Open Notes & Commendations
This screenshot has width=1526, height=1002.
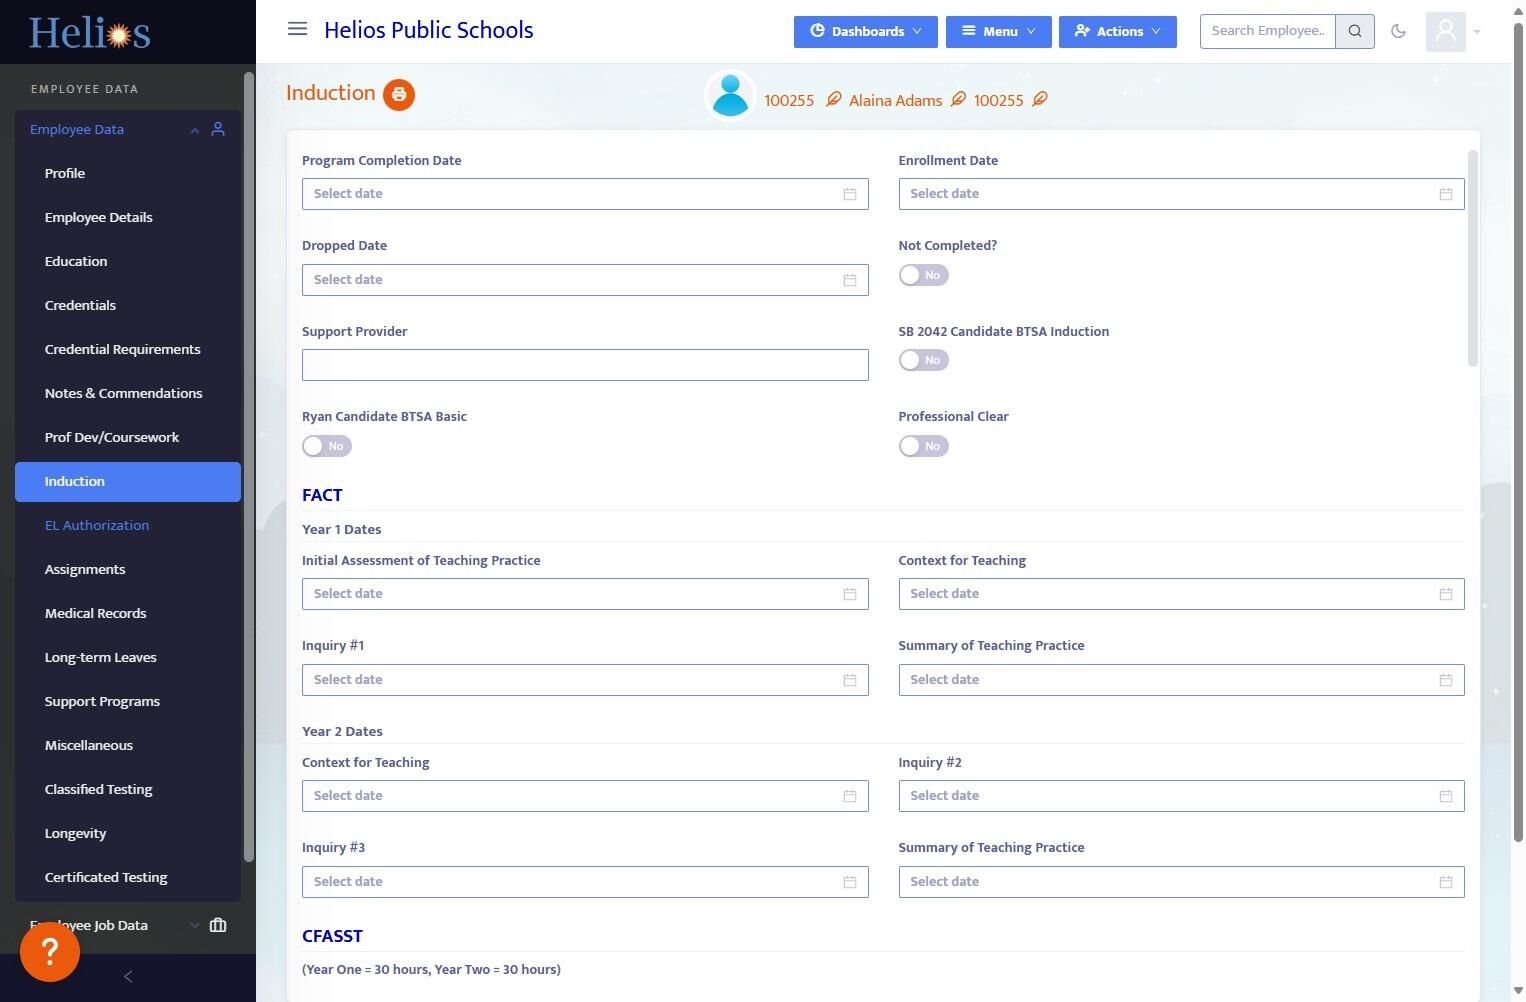click(x=128, y=393)
